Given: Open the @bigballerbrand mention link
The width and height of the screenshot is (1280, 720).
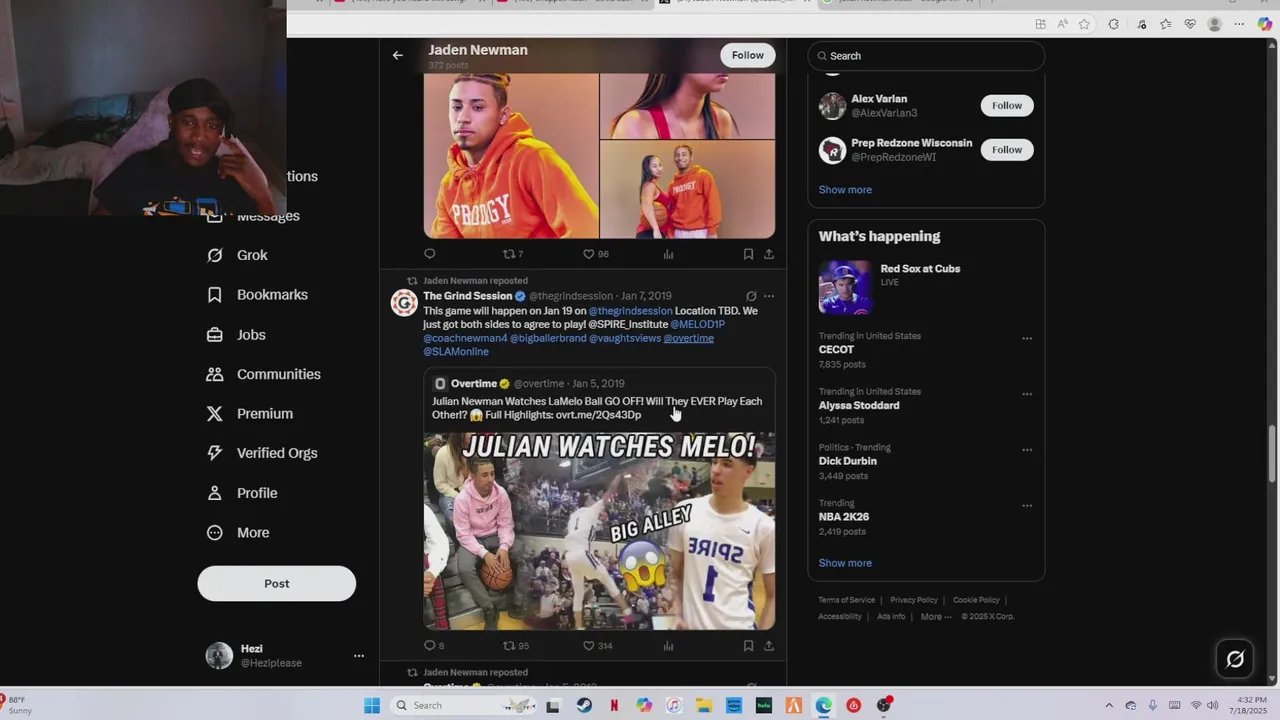Looking at the screenshot, I should tap(548, 338).
